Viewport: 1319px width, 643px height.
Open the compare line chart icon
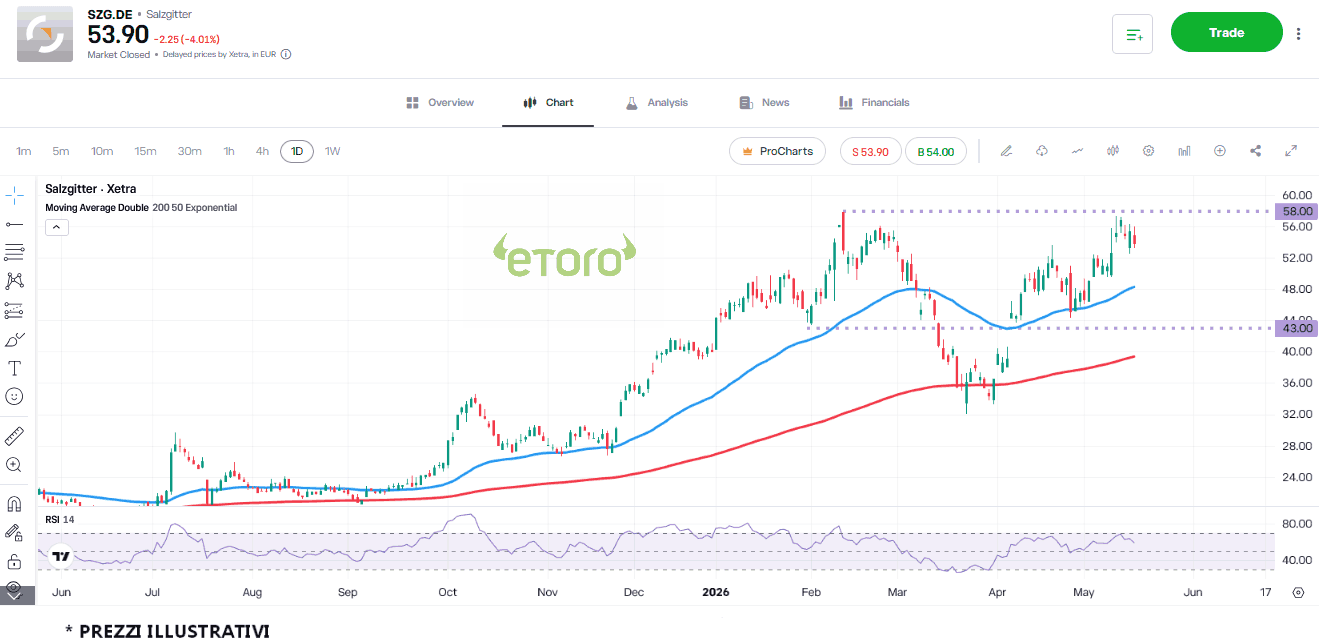point(1077,151)
